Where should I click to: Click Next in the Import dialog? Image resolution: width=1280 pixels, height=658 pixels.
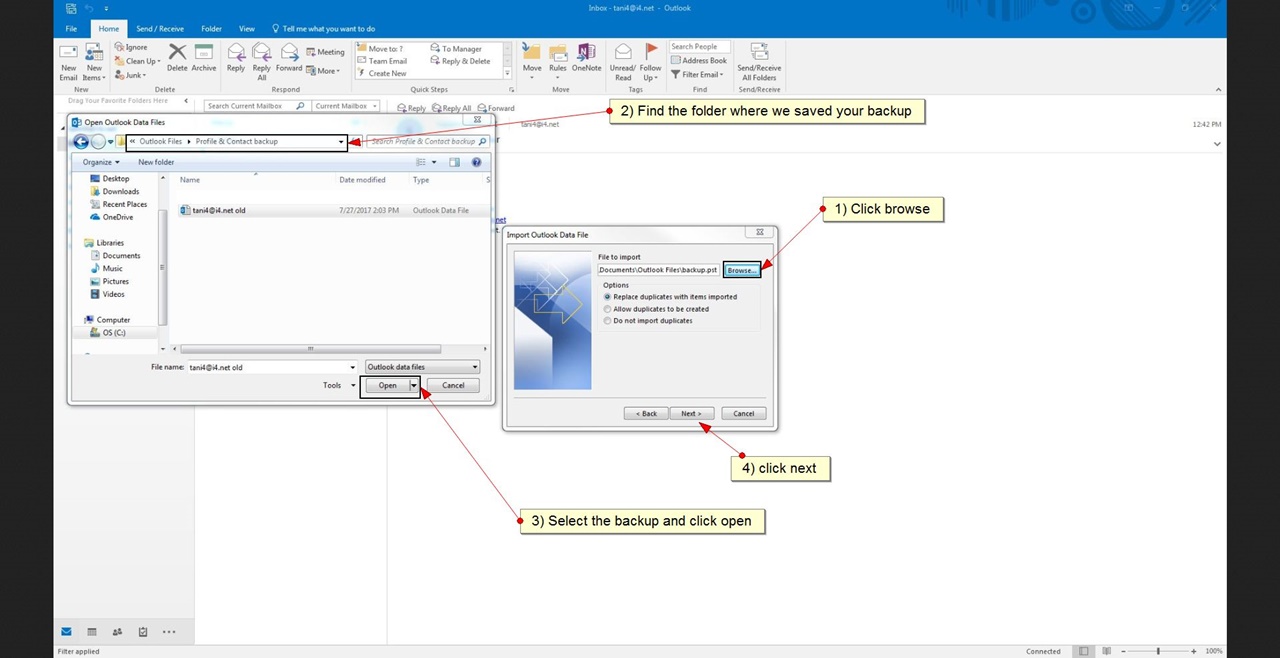[691, 413]
